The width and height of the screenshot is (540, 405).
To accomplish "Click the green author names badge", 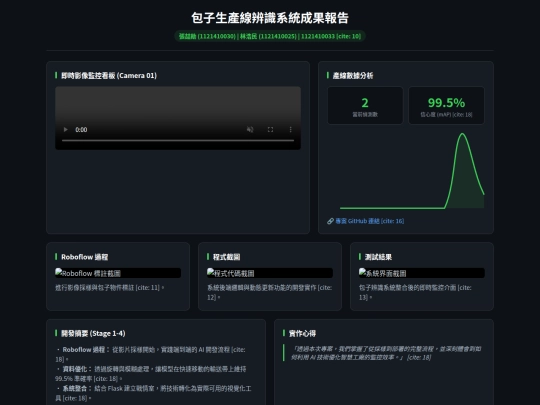I will tap(270, 36).
